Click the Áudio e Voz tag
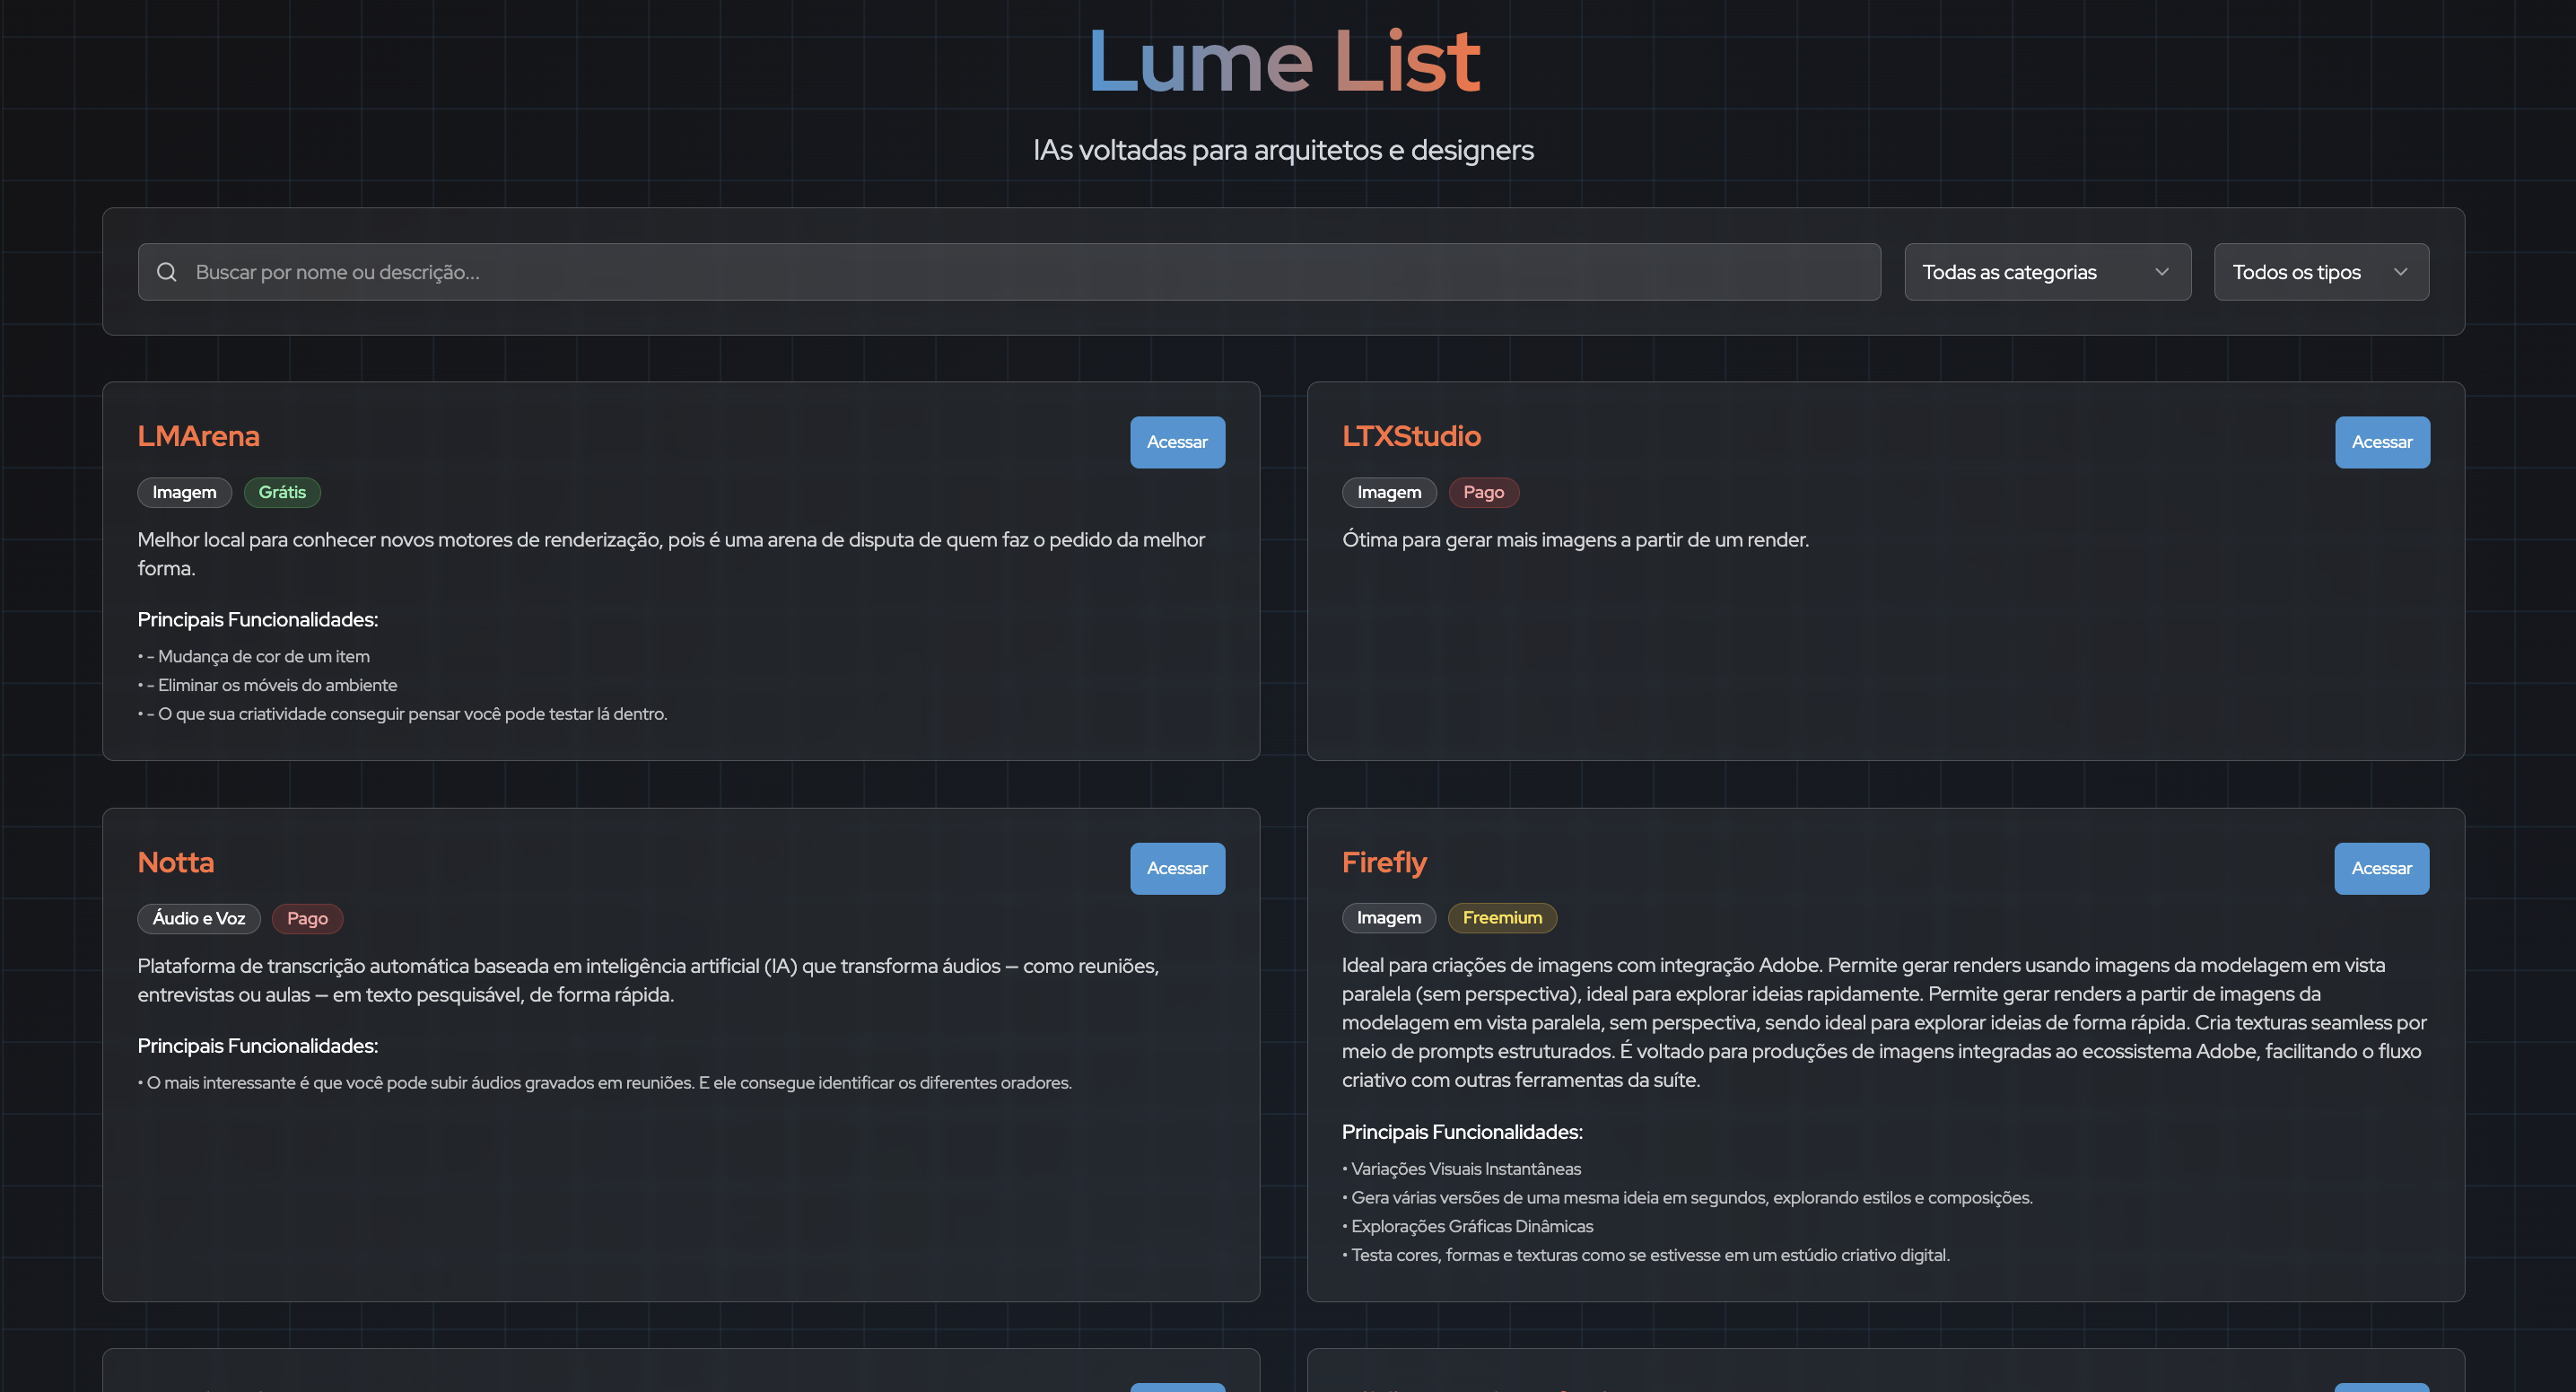2576x1392 pixels. tap(199, 918)
